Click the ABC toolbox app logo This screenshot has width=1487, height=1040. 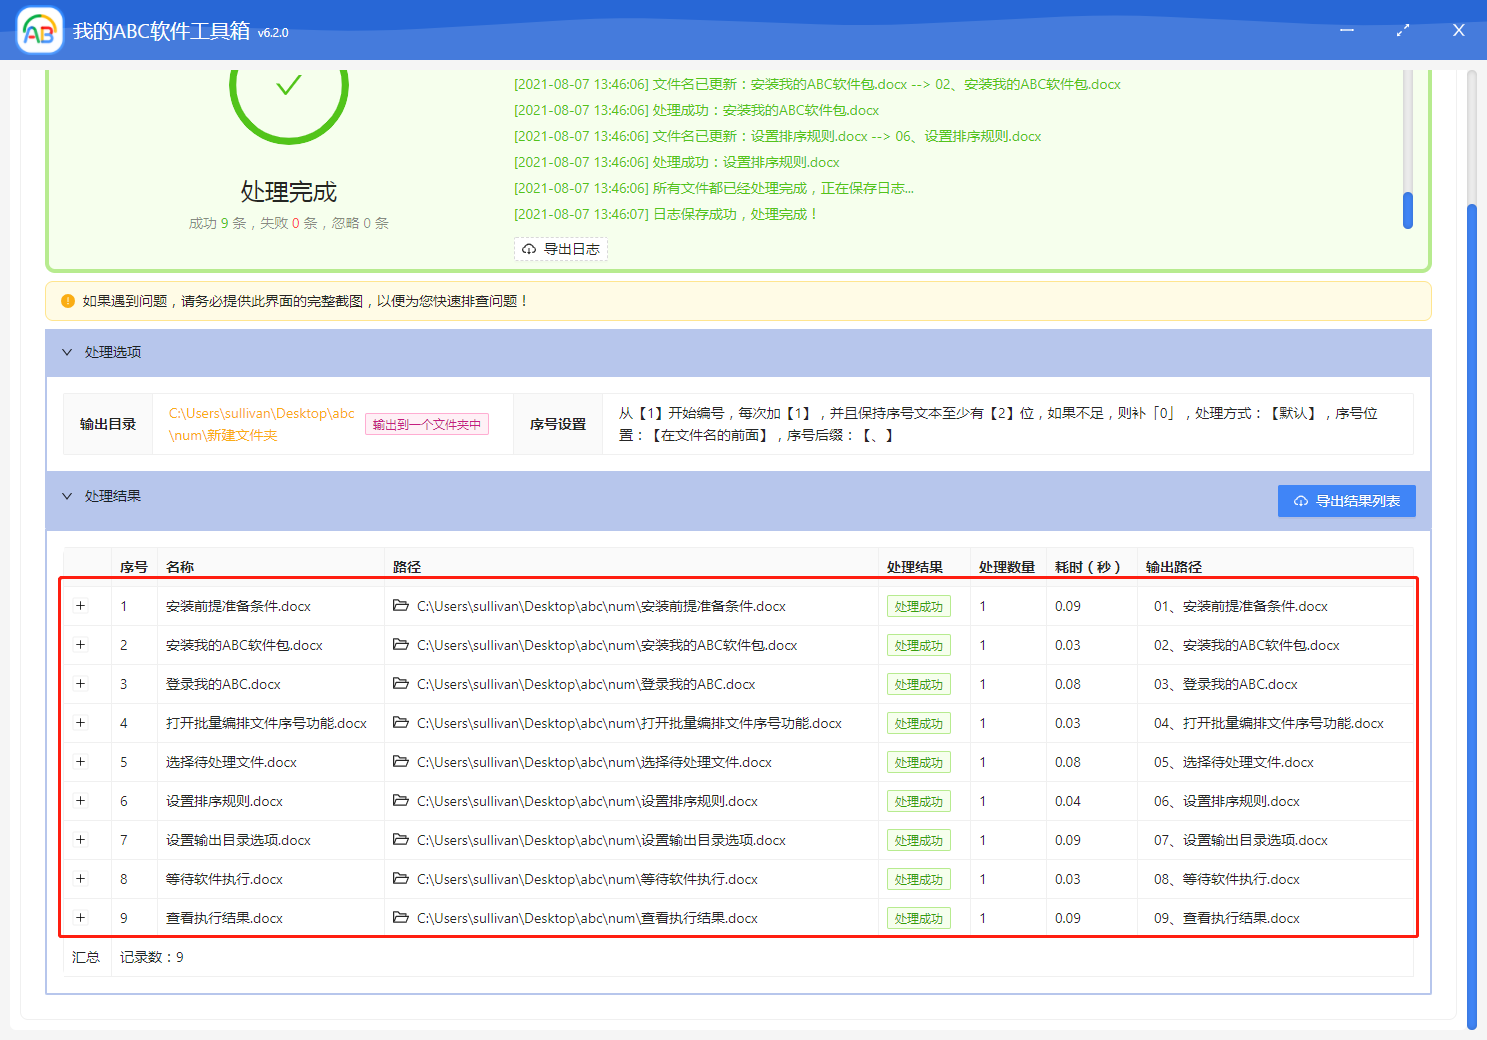[40, 31]
